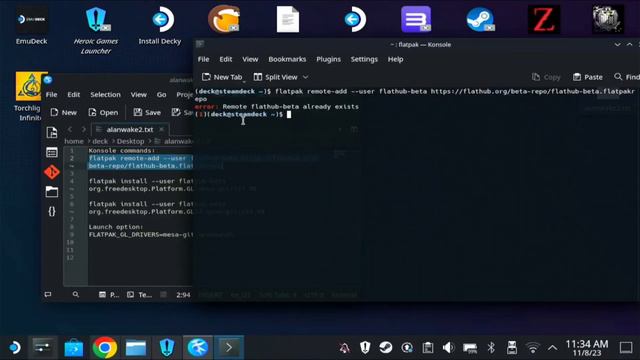Viewport: 640px width, 360px height.
Task: Click Show Desktop button at taskbar end
Action: 626,348
